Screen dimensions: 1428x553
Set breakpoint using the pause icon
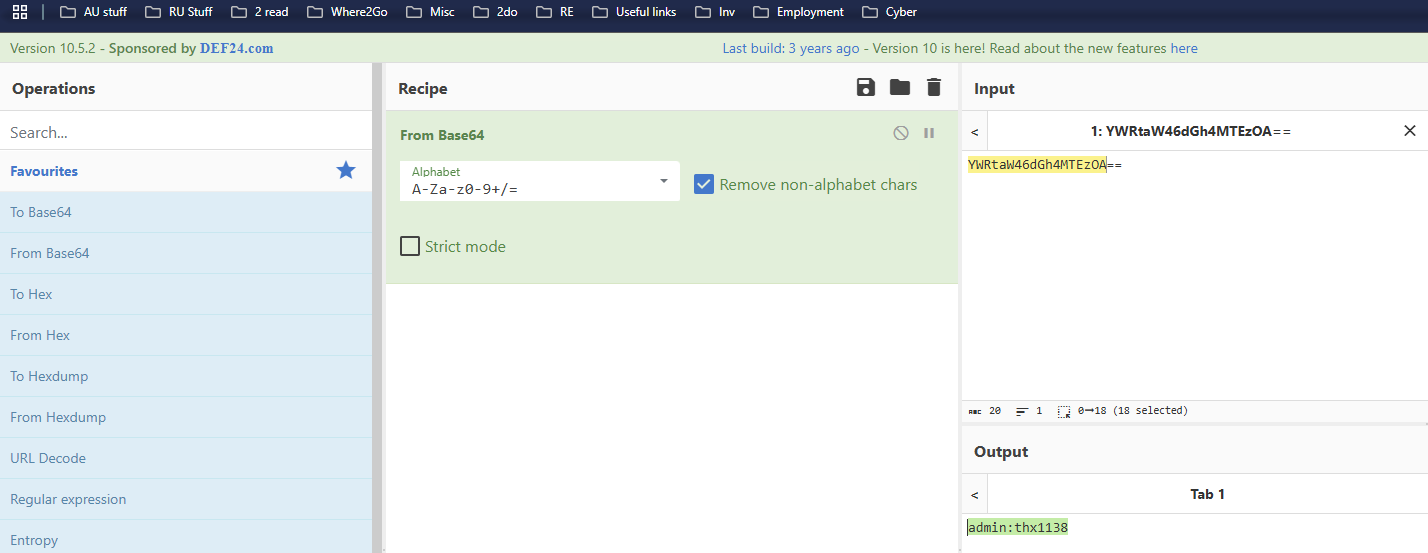tap(929, 133)
